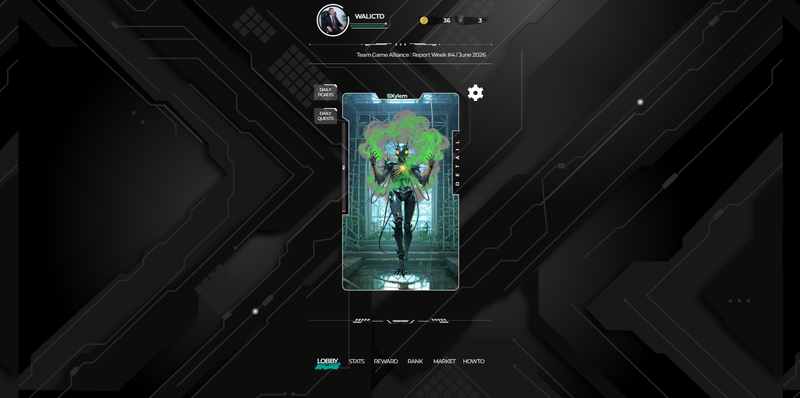
Task: Go to the REWARD tab
Action: click(x=386, y=361)
